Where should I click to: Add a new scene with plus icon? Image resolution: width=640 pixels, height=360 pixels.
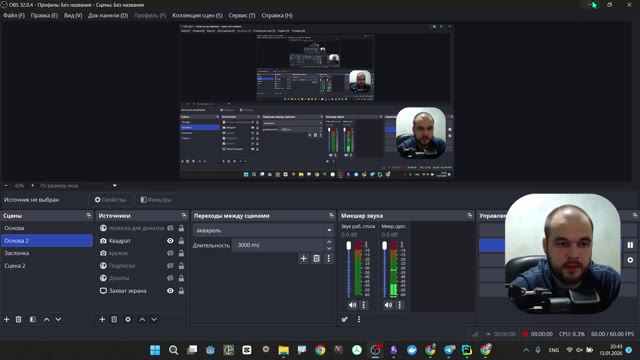[x=7, y=319]
